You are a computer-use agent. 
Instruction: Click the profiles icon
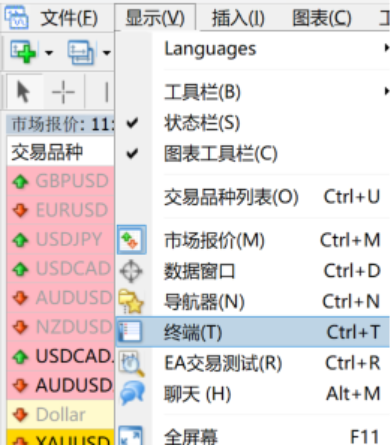point(81,52)
